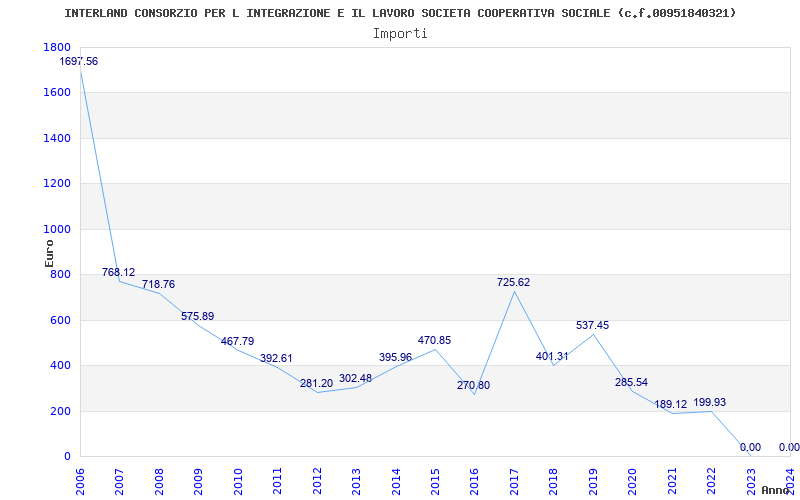
Task: Click the 2017 year label on x-axis
Action: click(514, 481)
